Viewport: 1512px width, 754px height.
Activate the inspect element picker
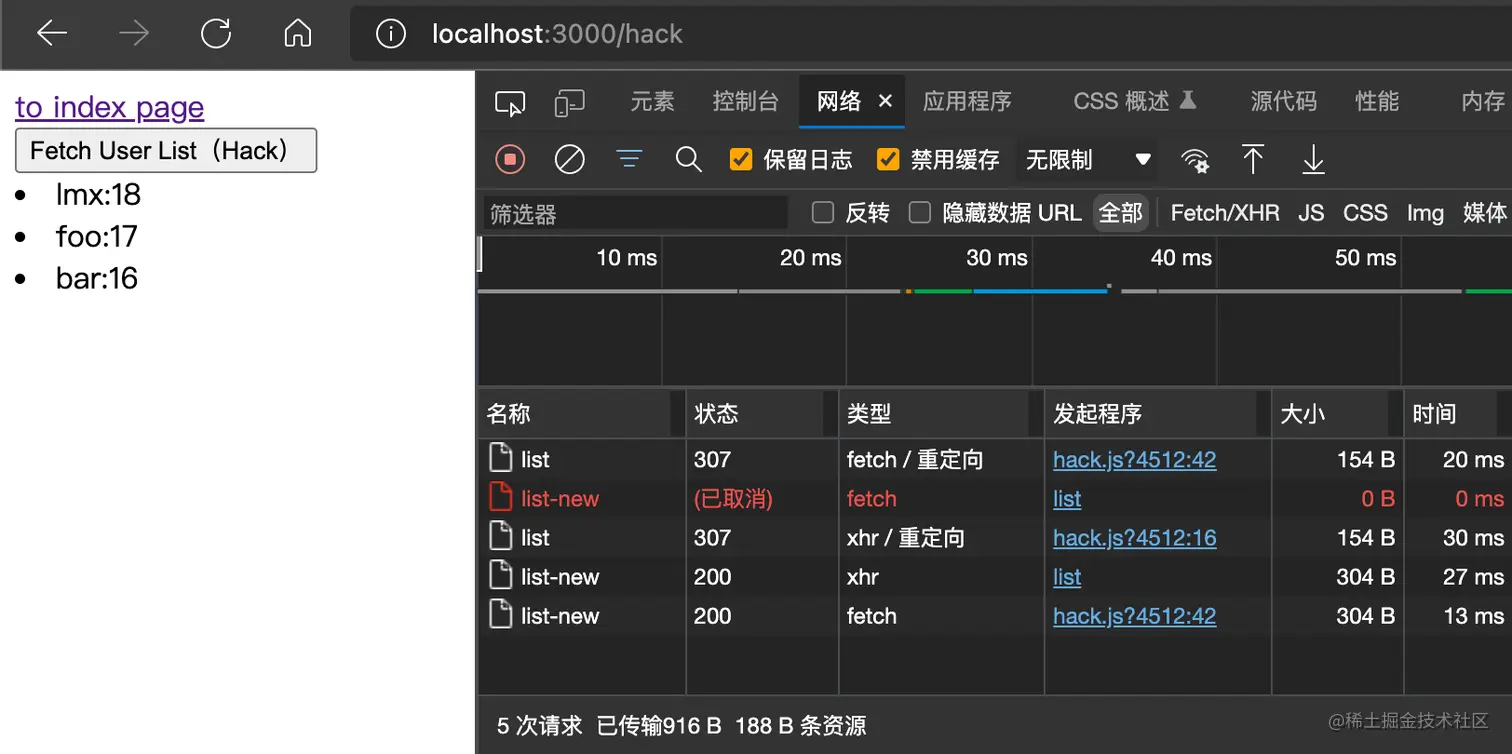[510, 102]
